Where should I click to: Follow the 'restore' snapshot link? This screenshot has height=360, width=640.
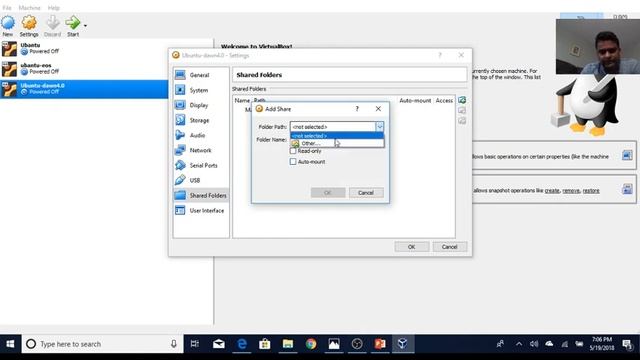[591, 191]
